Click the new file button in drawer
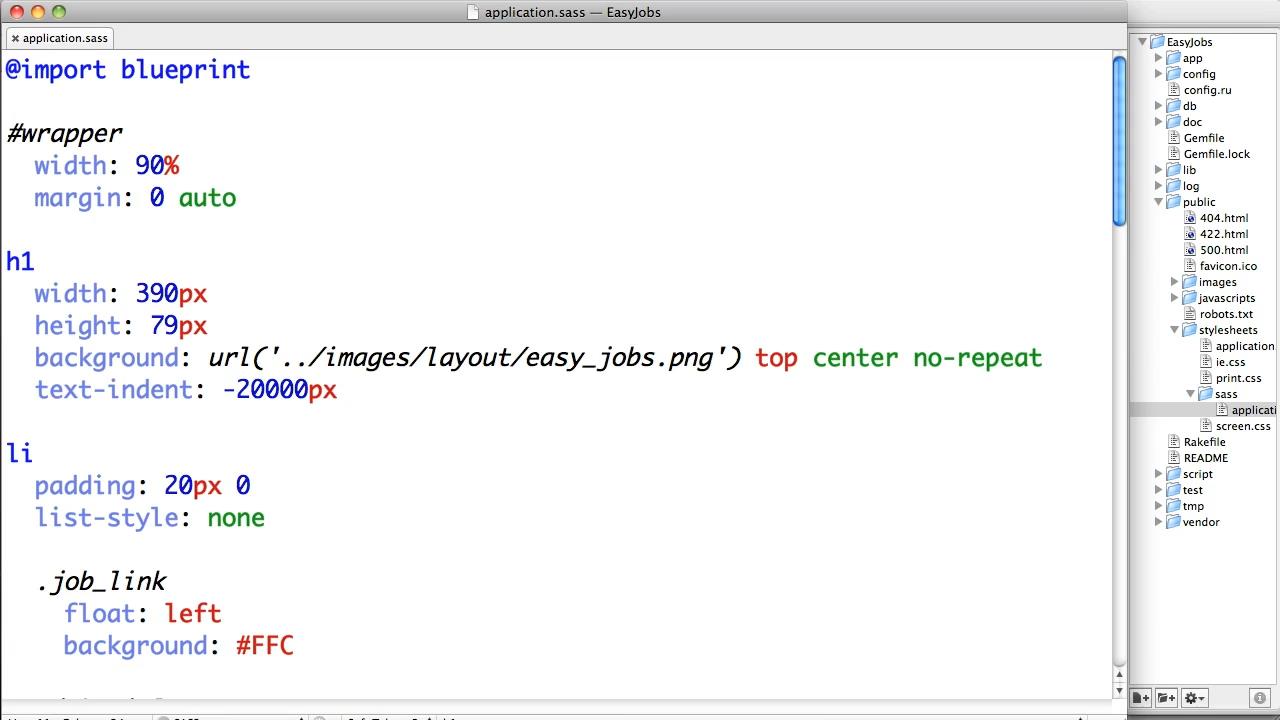This screenshot has width=1280, height=720. pos(1141,698)
